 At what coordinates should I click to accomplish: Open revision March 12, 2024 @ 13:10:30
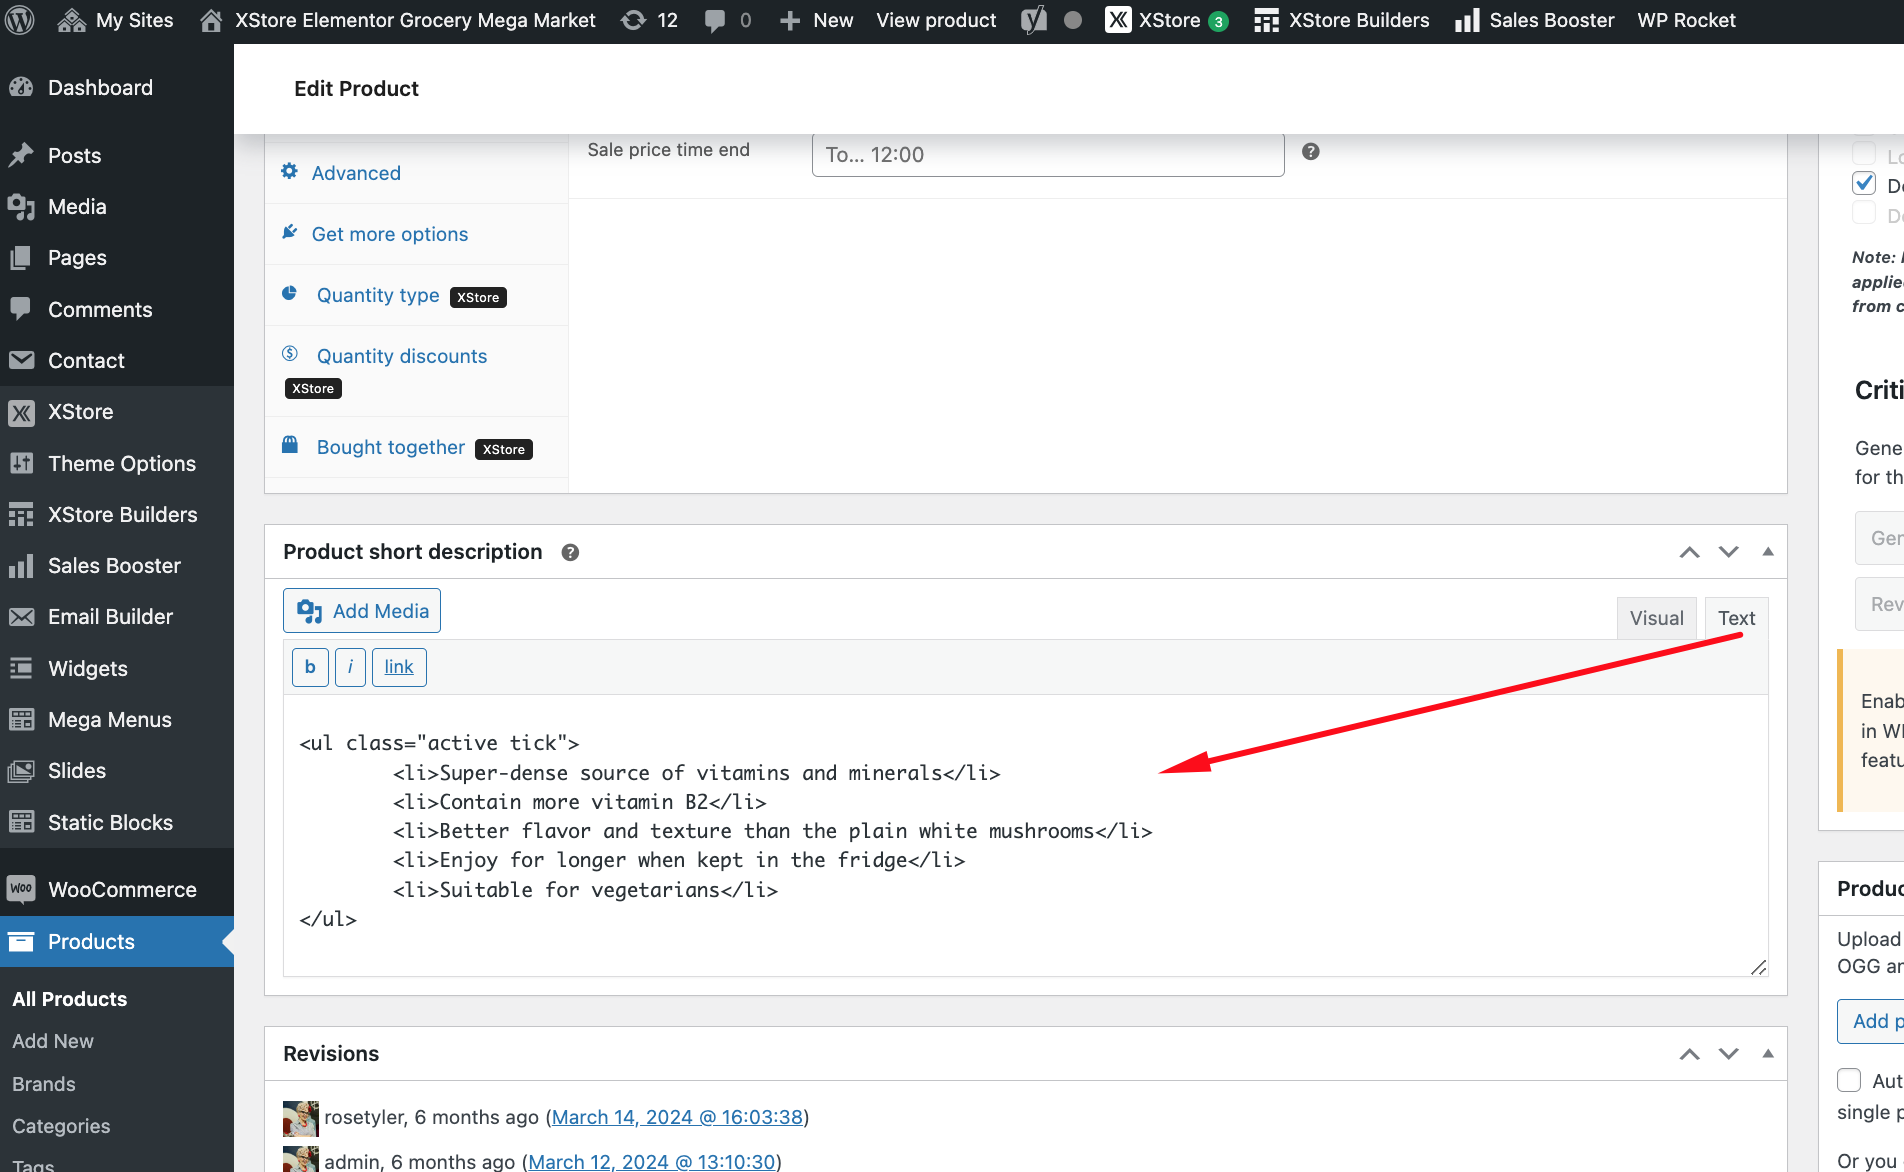(x=652, y=1161)
